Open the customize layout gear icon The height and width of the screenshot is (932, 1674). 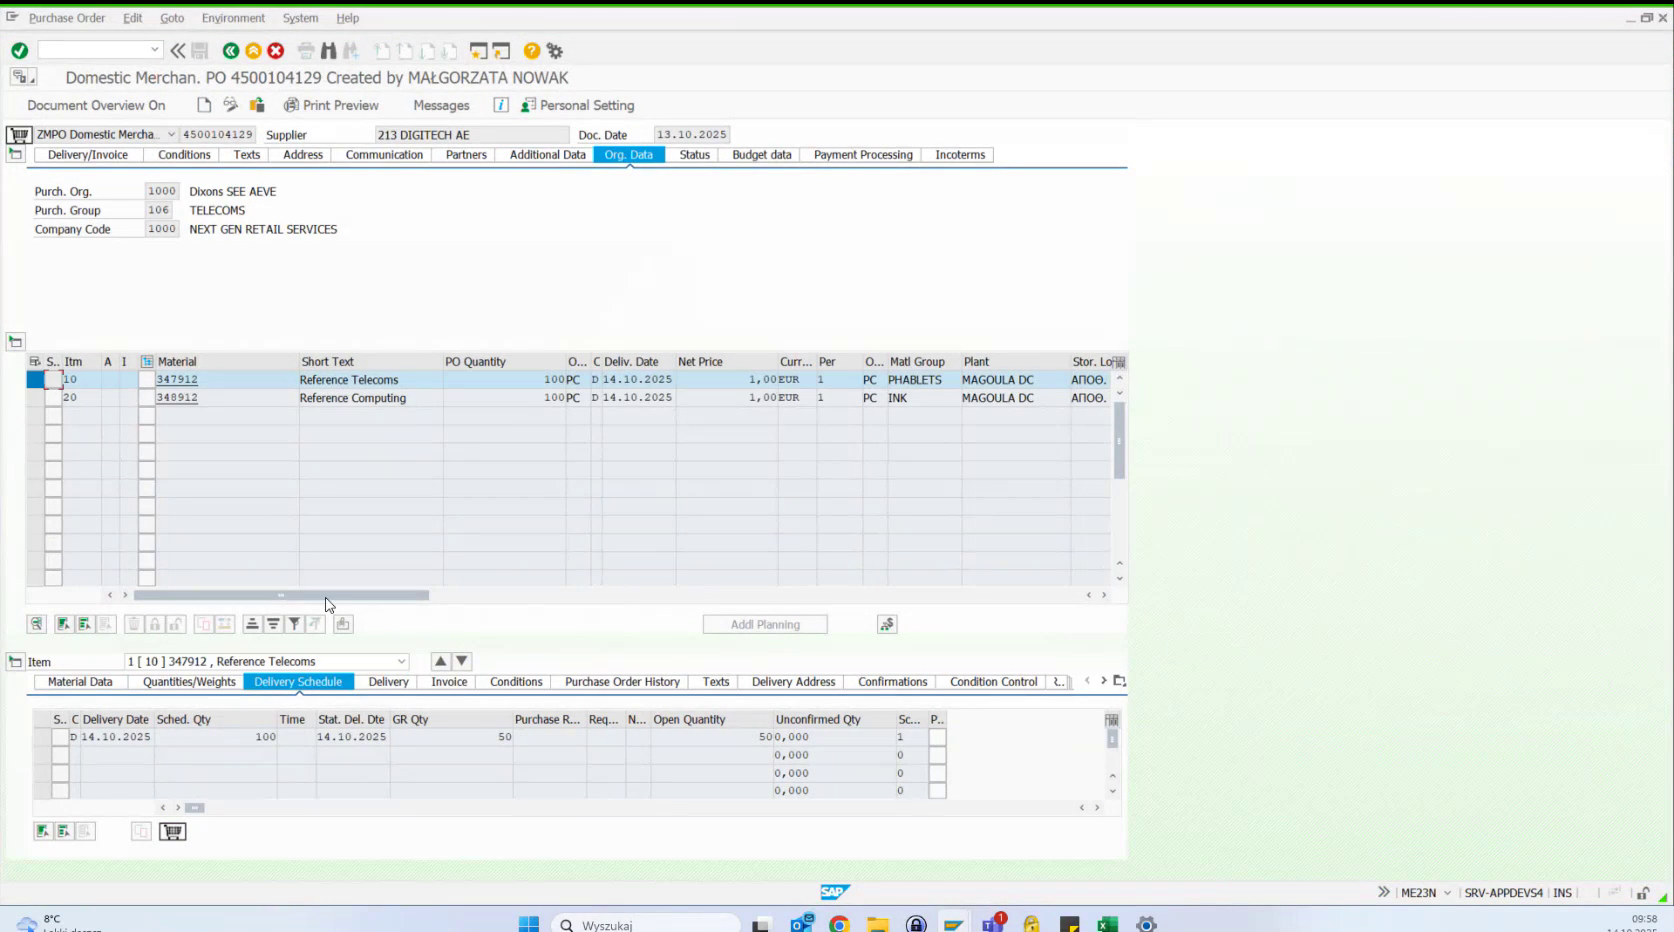[553, 50]
